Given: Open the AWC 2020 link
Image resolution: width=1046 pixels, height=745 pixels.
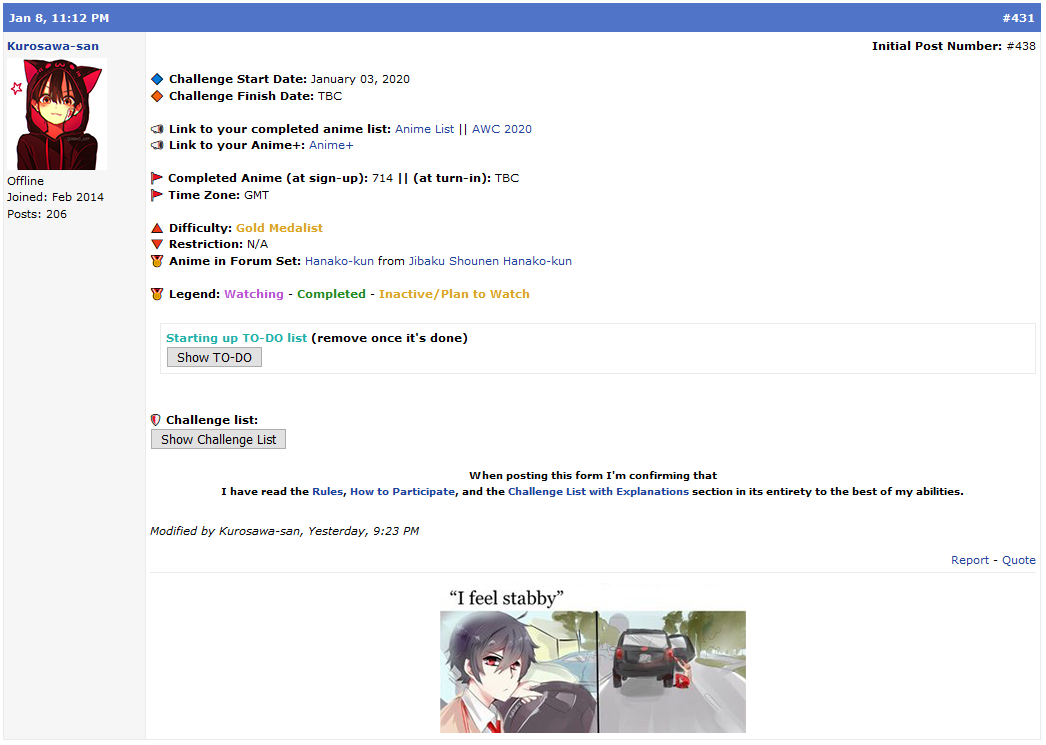Looking at the screenshot, I should pyautogui.click(x=502, y=129).
